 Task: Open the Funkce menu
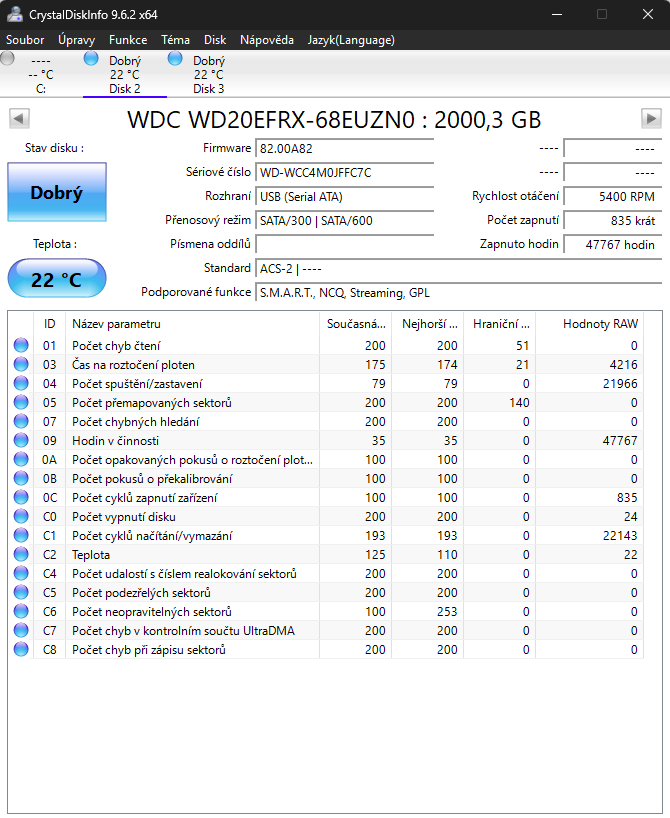(128, 40)
